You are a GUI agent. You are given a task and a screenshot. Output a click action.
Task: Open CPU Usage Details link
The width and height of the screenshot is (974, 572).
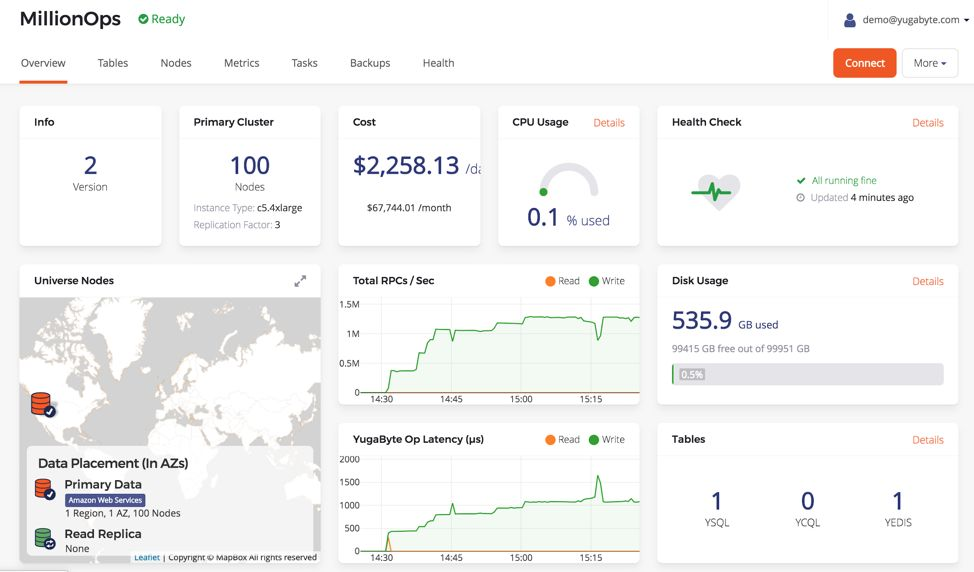coord(608,123)
